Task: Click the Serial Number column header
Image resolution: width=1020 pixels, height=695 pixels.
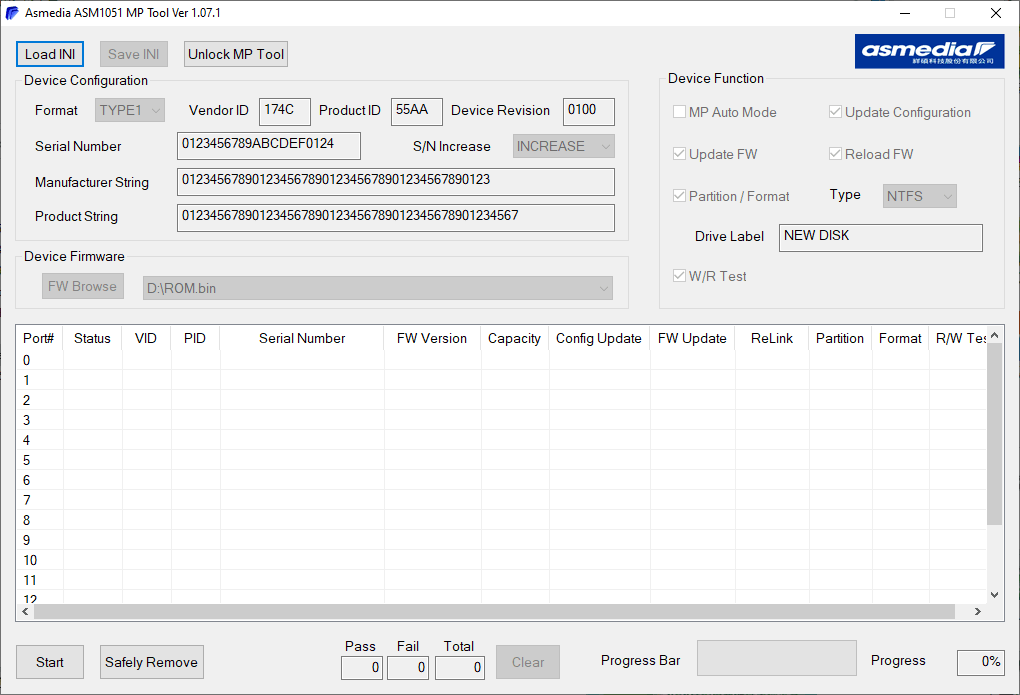Action: tap(302, 338)
